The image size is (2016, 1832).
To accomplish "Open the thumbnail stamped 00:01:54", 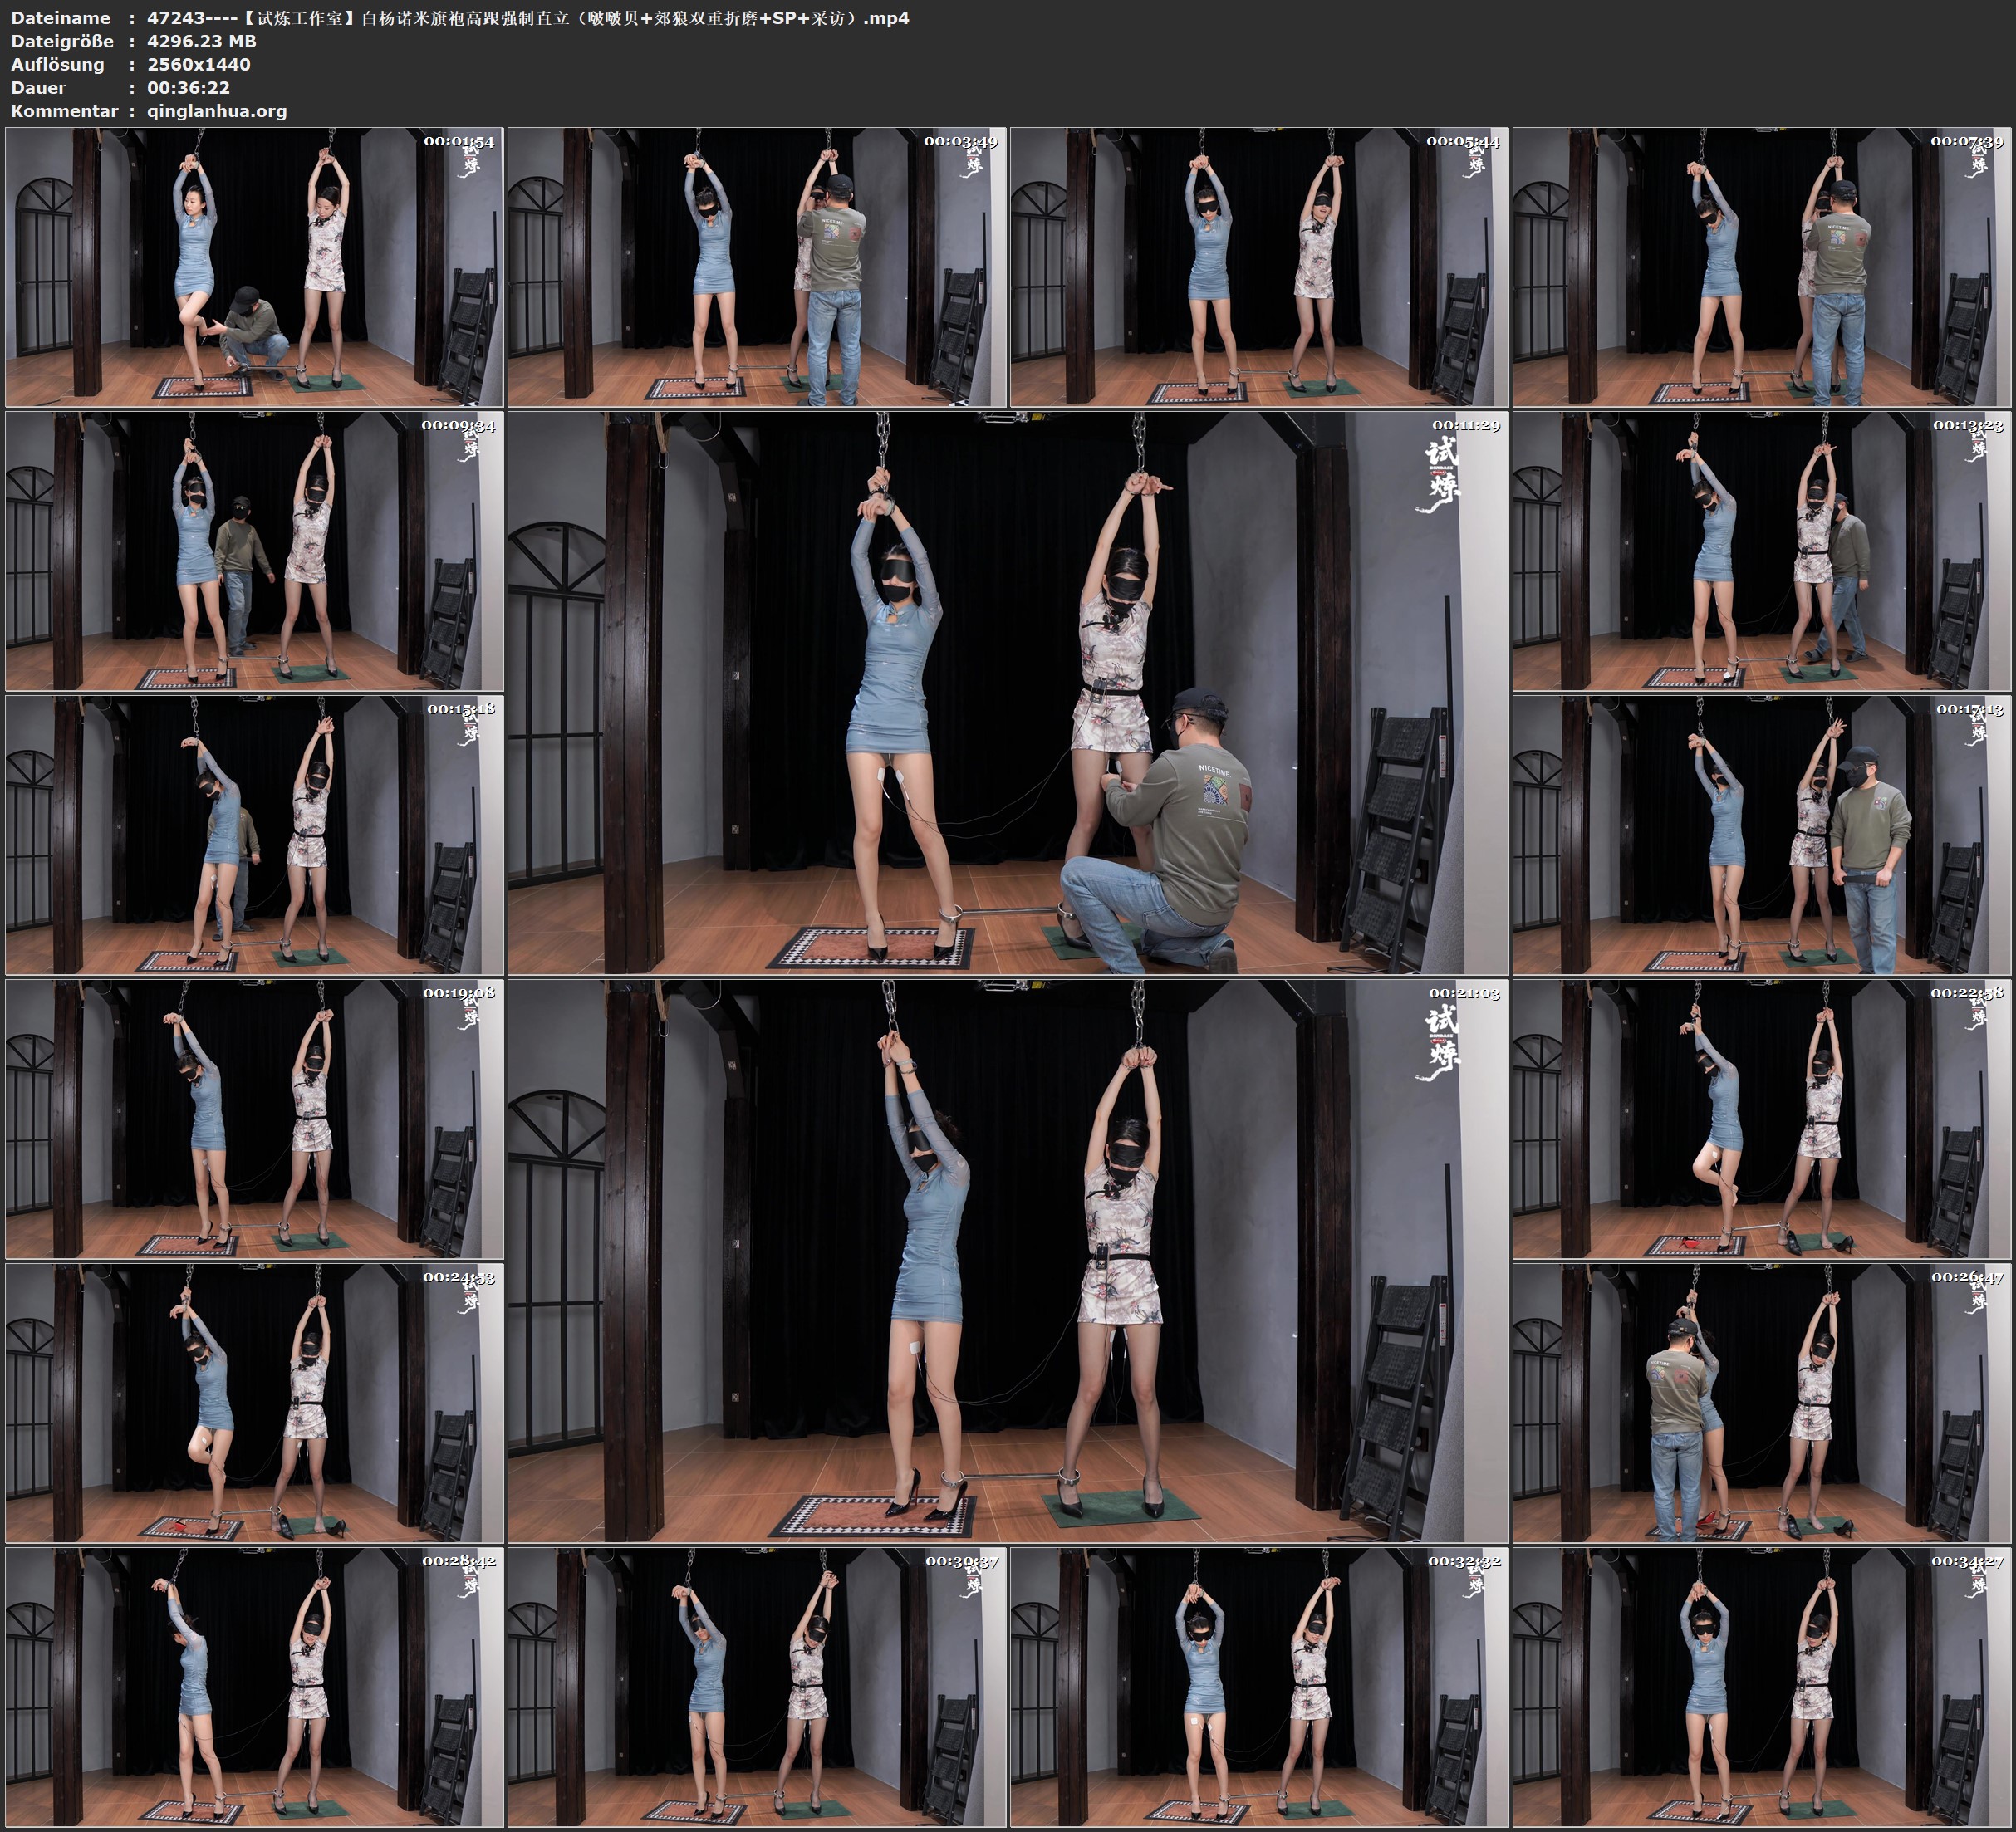I will click(x=254, y=267).
